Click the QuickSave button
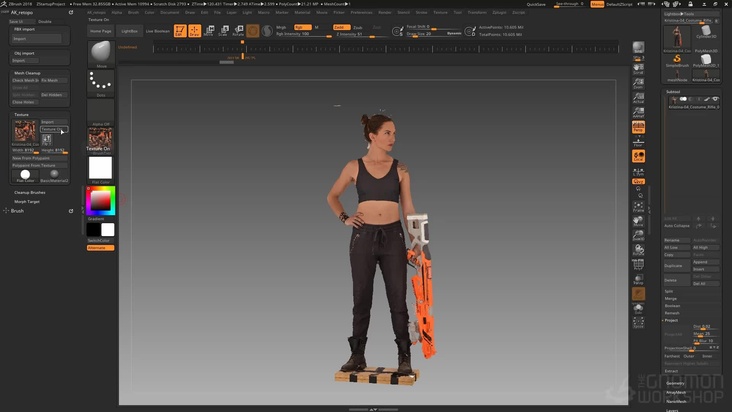Image resolution: width=732 pixels, height=412 pixels. (536, 4)
